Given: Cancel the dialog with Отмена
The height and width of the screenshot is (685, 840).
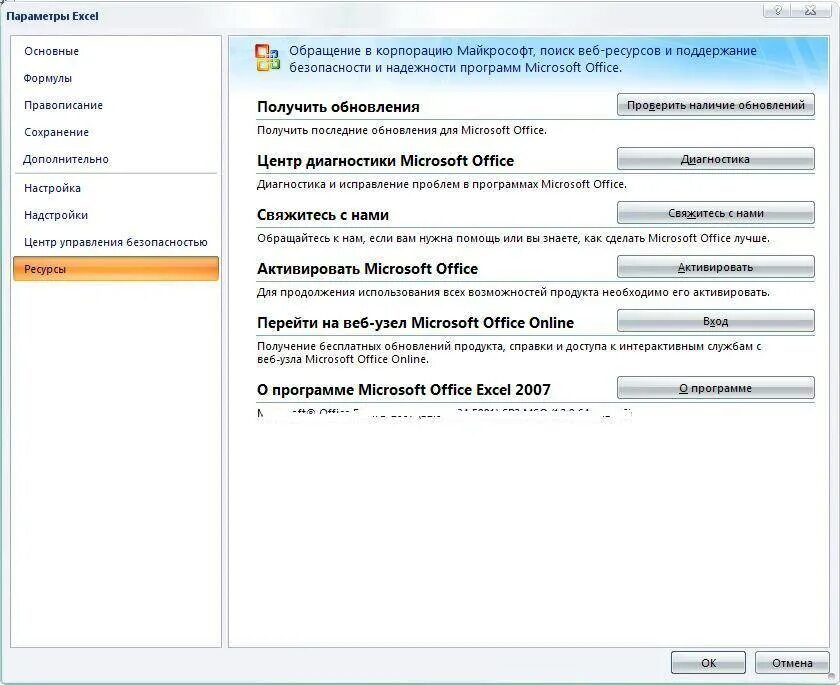Looking at the screenshot, I should (x=792, y=663).
